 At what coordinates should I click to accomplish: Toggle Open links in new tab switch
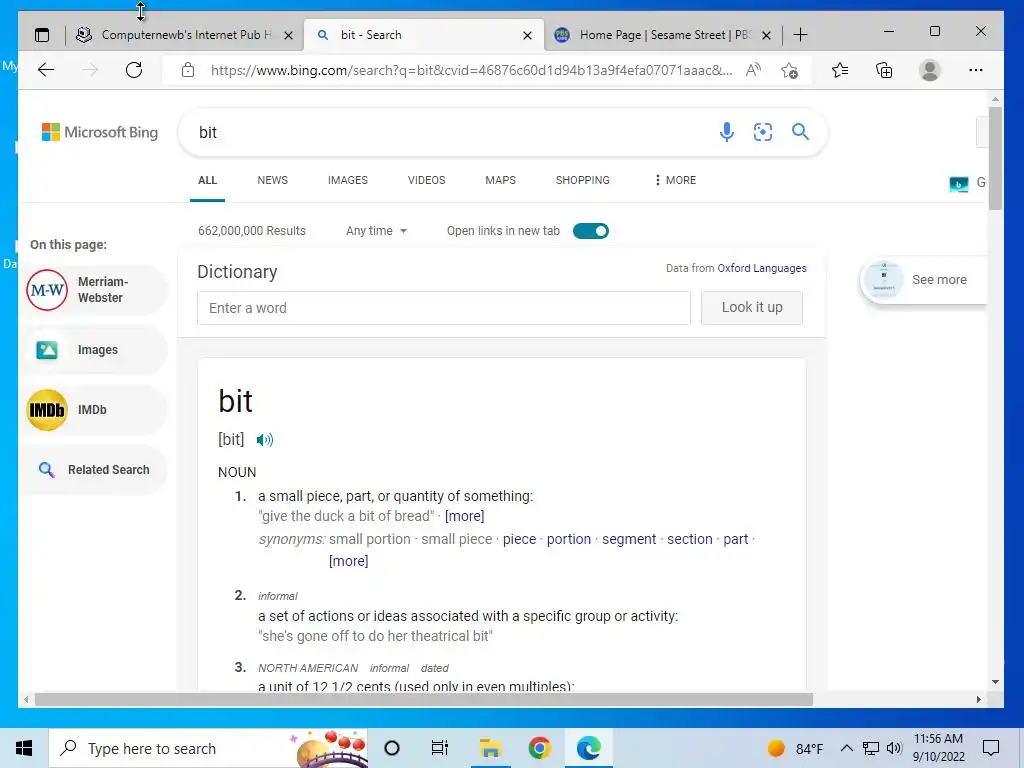pyautogui.click(x=590, y=231)
